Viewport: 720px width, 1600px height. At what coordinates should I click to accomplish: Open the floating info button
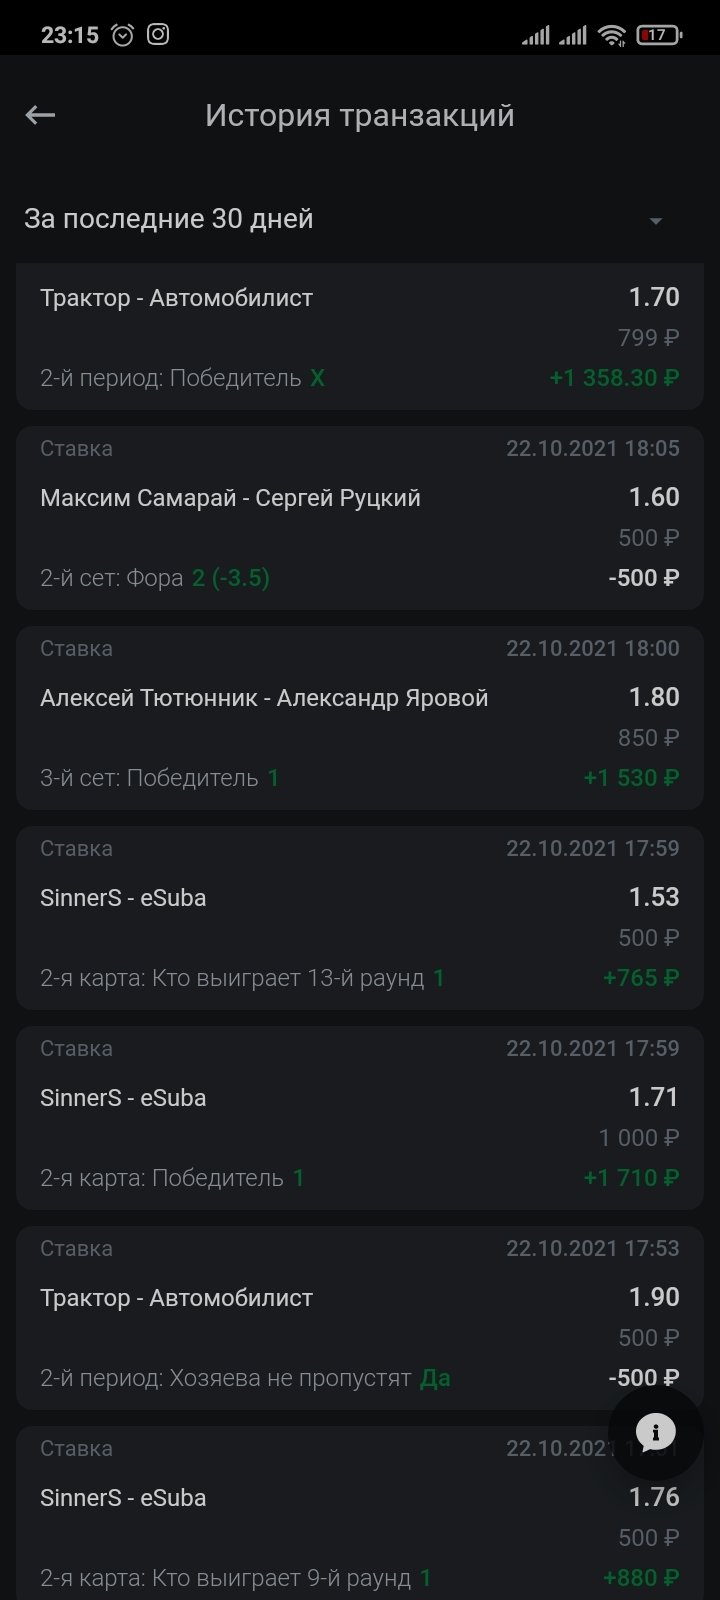click(x=656, y=1432)
